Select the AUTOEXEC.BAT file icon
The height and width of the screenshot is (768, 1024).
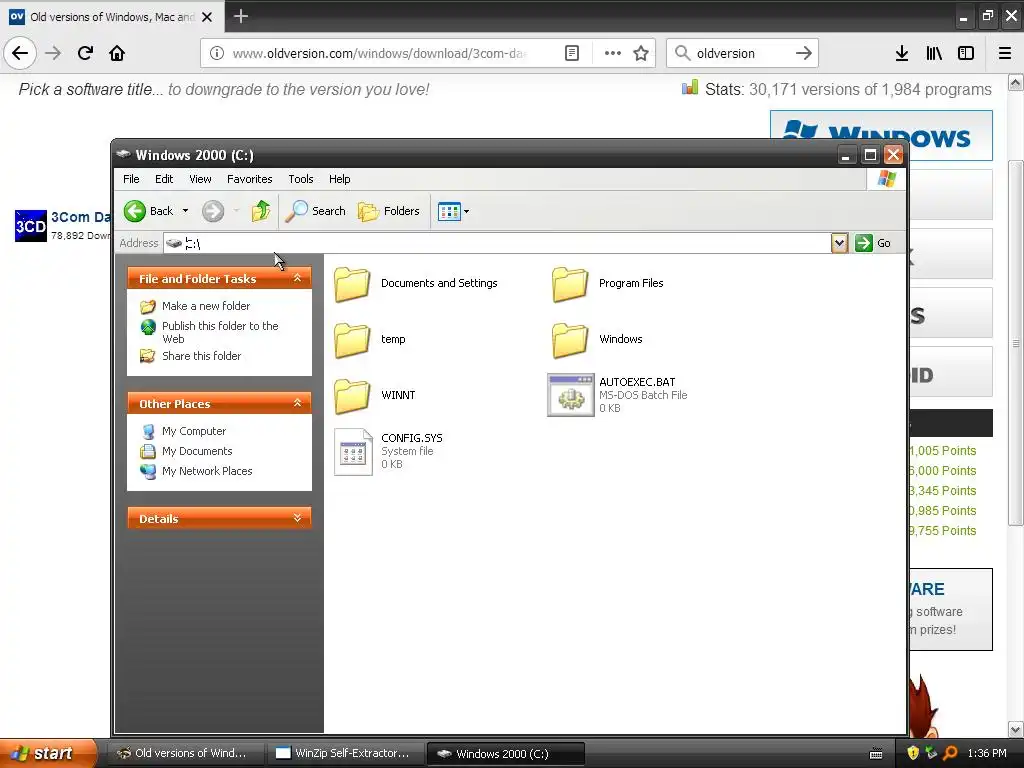coord(570,395)
